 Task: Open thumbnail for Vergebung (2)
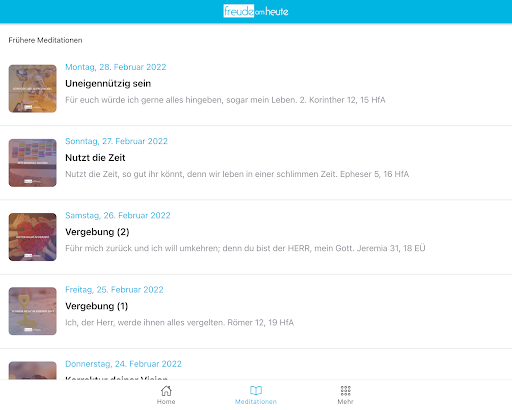32,237
